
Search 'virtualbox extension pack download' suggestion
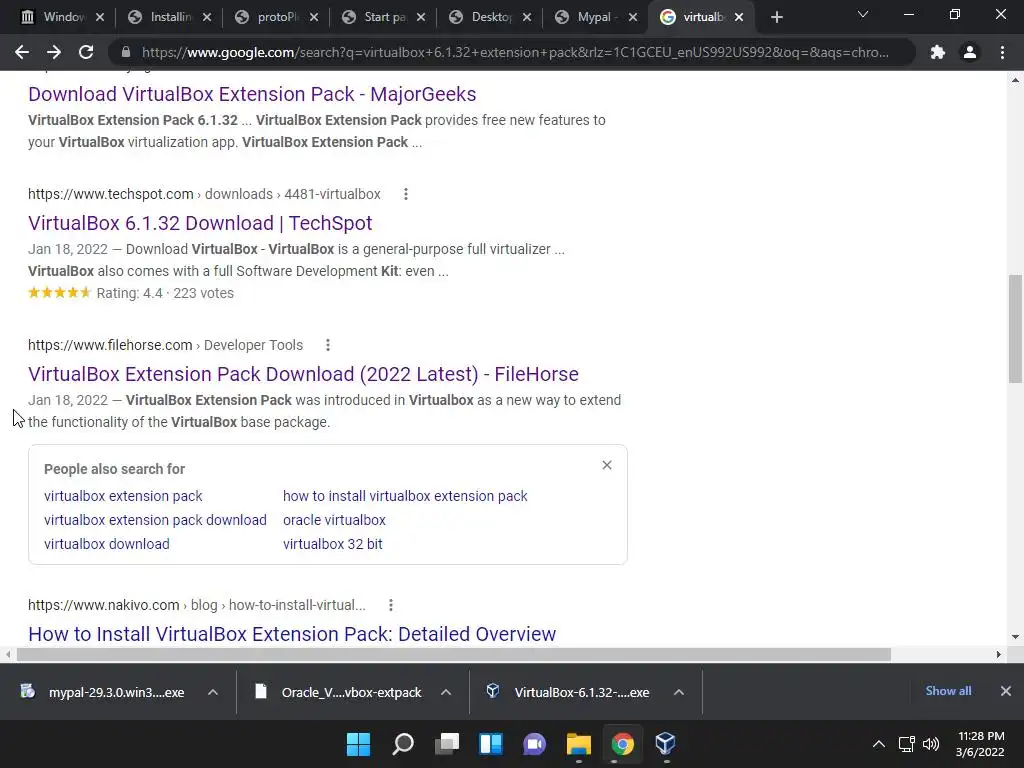155,520
